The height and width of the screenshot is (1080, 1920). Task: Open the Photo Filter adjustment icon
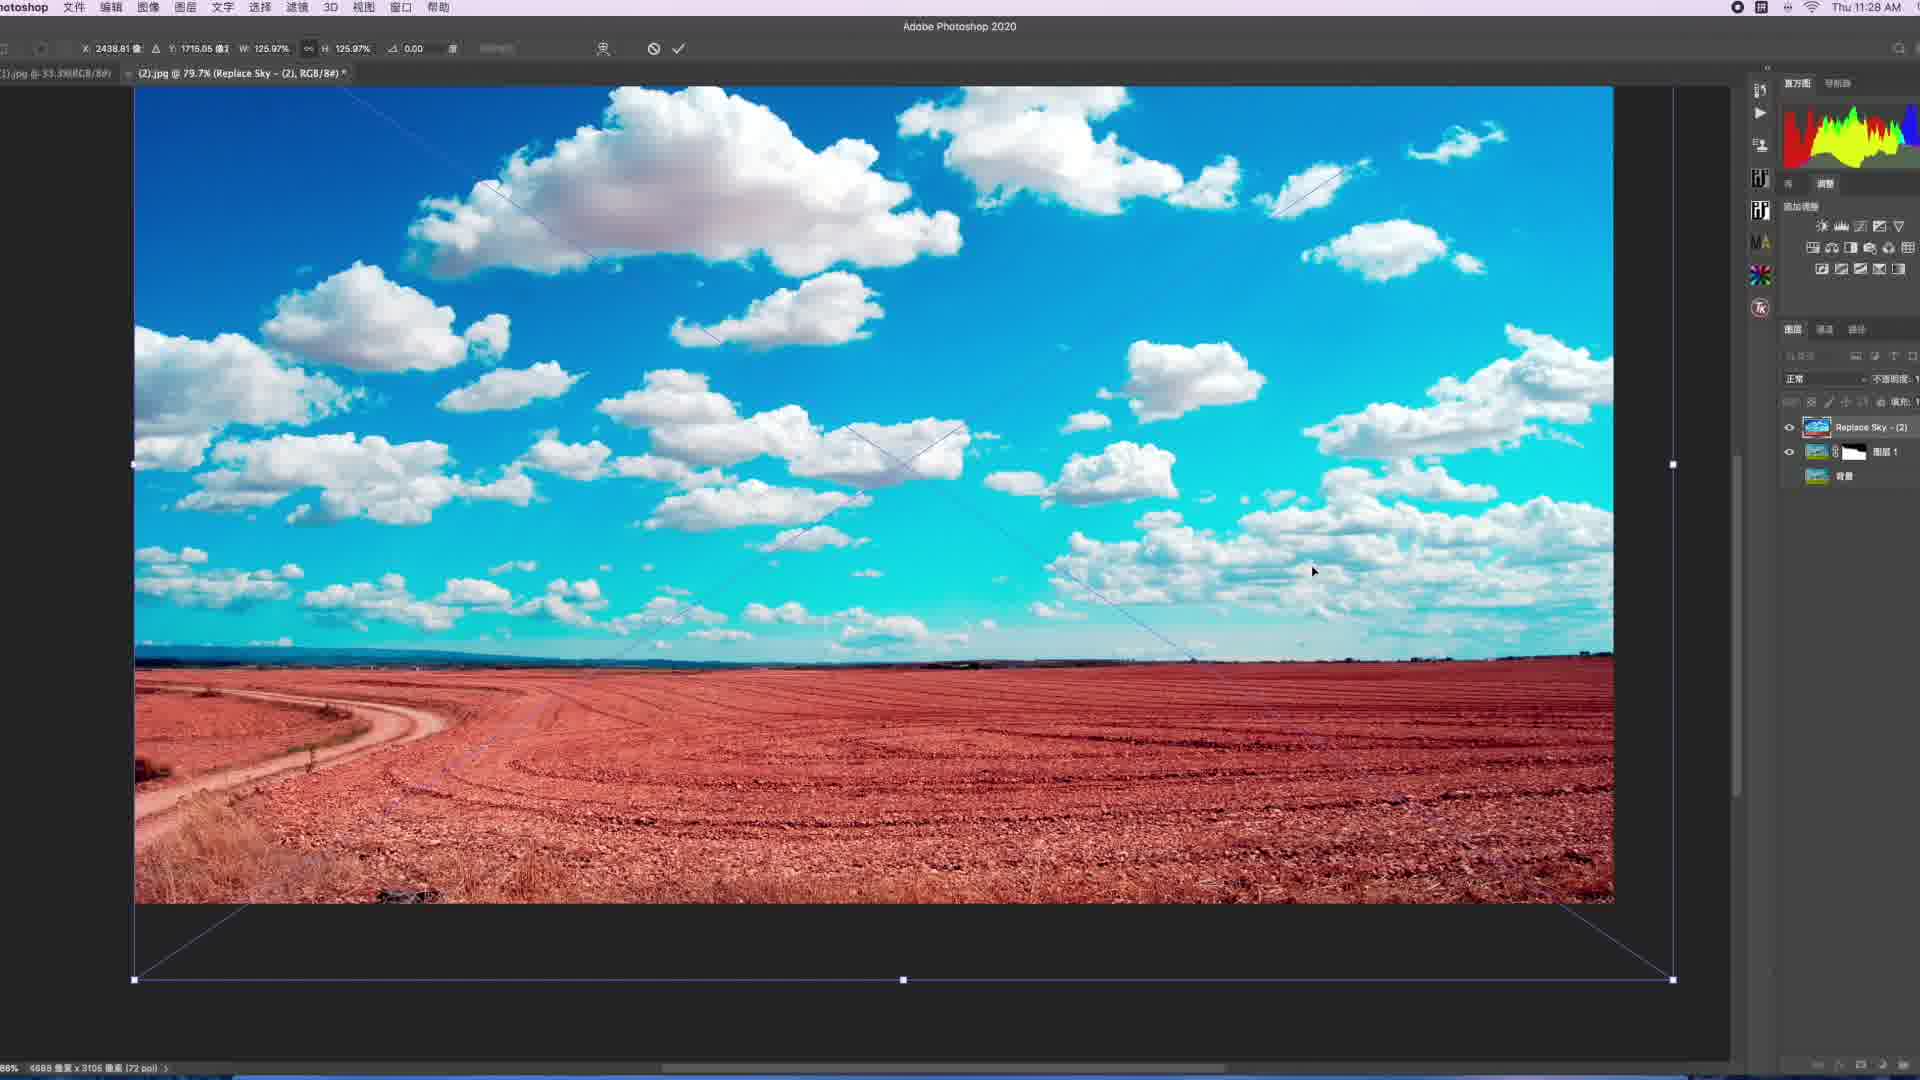click(1869, 248)
